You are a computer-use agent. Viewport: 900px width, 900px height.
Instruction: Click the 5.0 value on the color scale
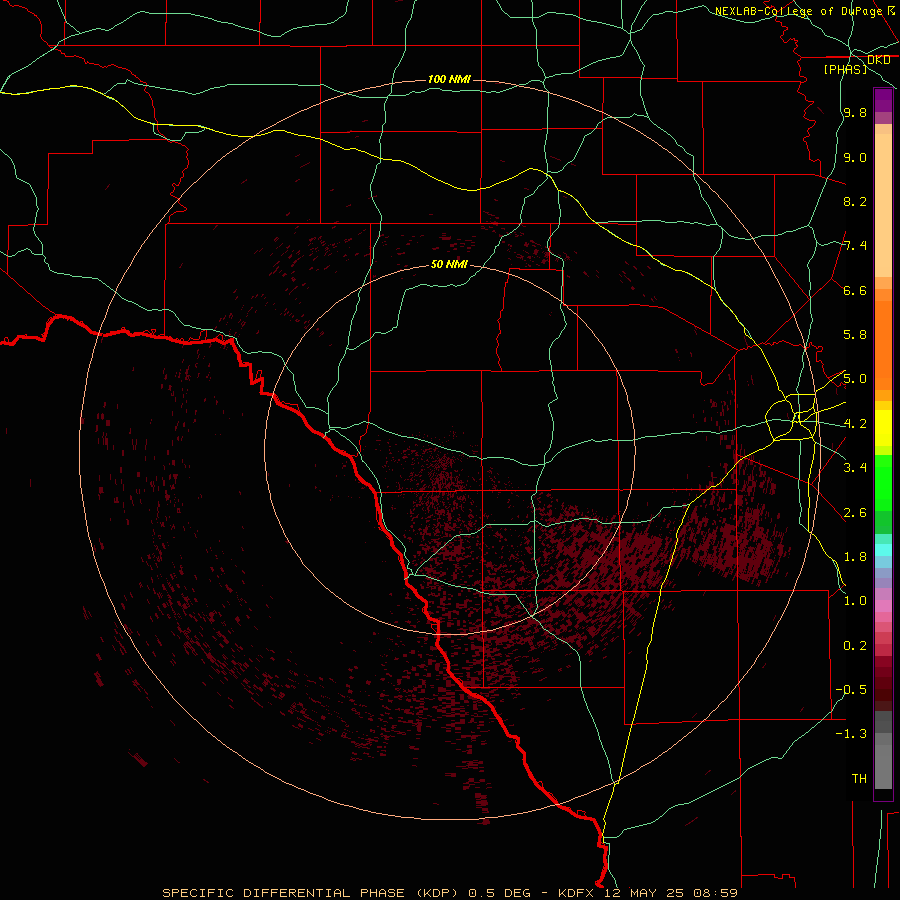pyautogui.click(x=855, y=379)
